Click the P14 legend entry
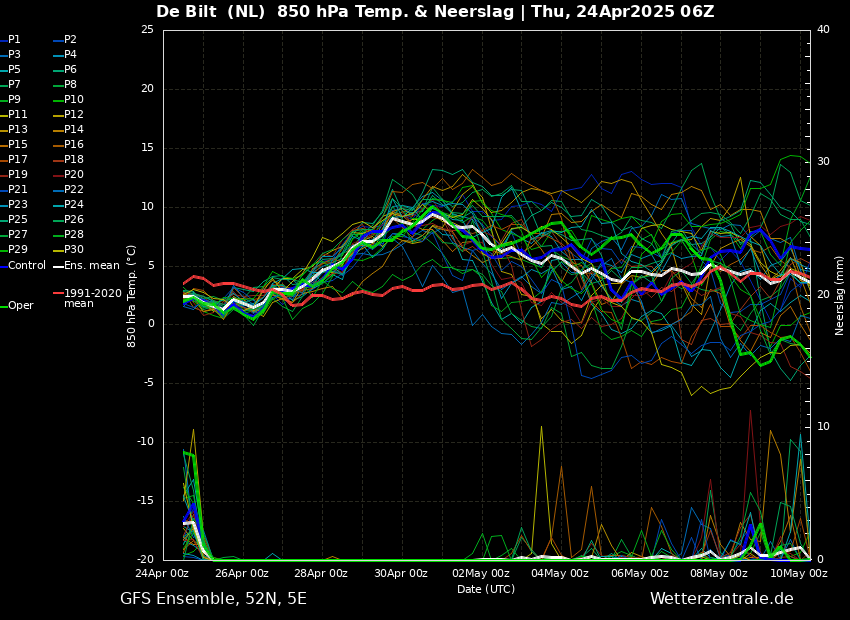The width and height of the screenshot is (850, 620). pyautogui.click(x=68, y=130)
